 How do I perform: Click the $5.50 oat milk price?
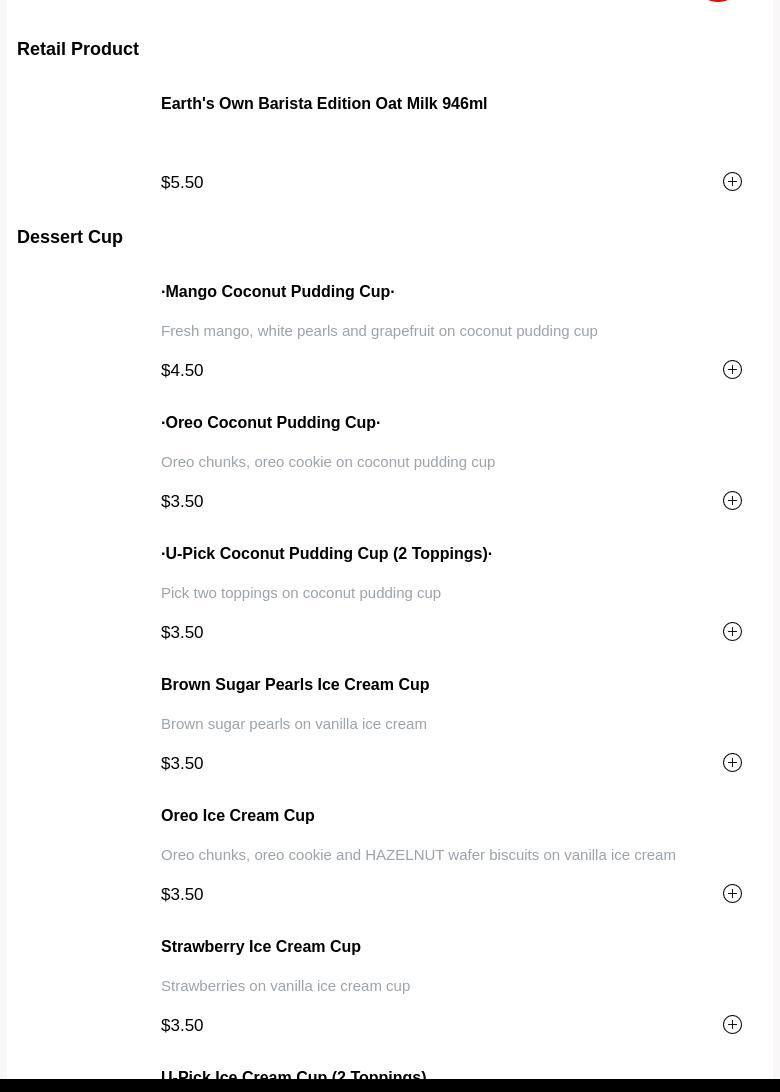coord(182,183)
